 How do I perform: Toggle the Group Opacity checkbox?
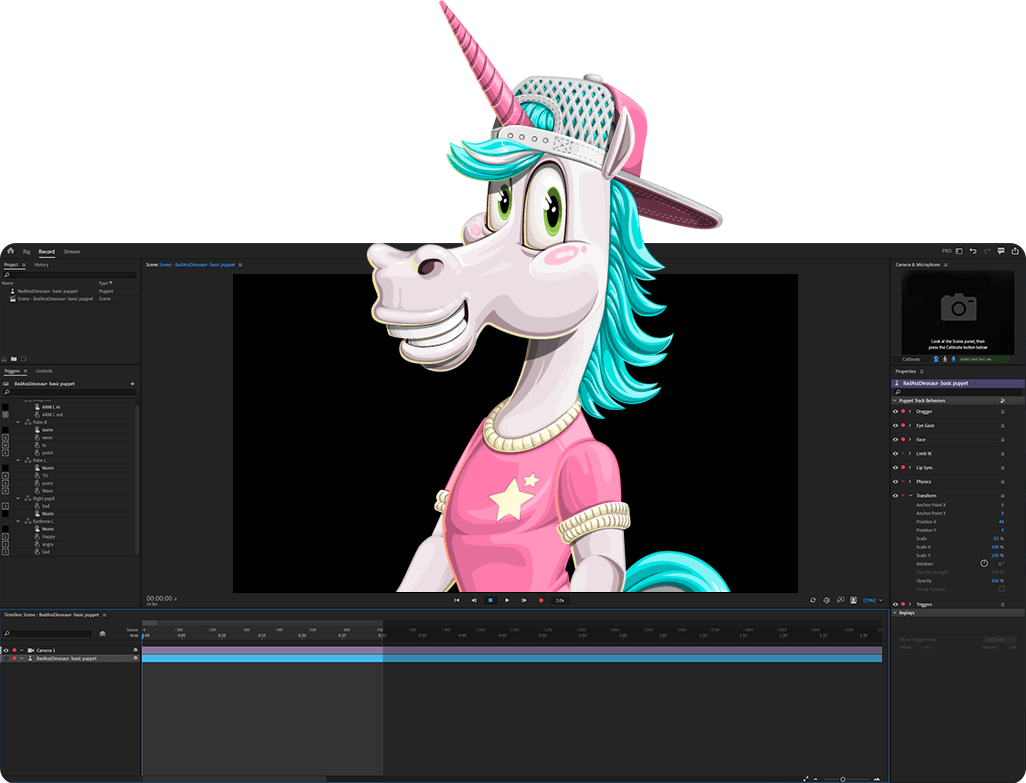pyautogui.click(x=1001, y=589)
